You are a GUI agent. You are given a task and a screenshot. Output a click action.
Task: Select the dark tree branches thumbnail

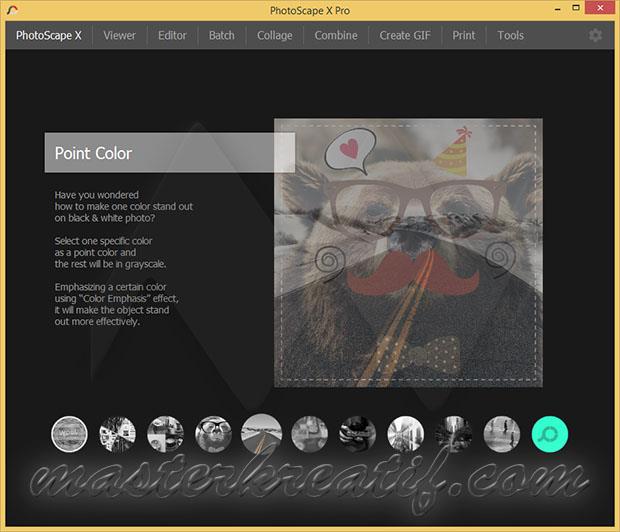(x=454, y=434)
